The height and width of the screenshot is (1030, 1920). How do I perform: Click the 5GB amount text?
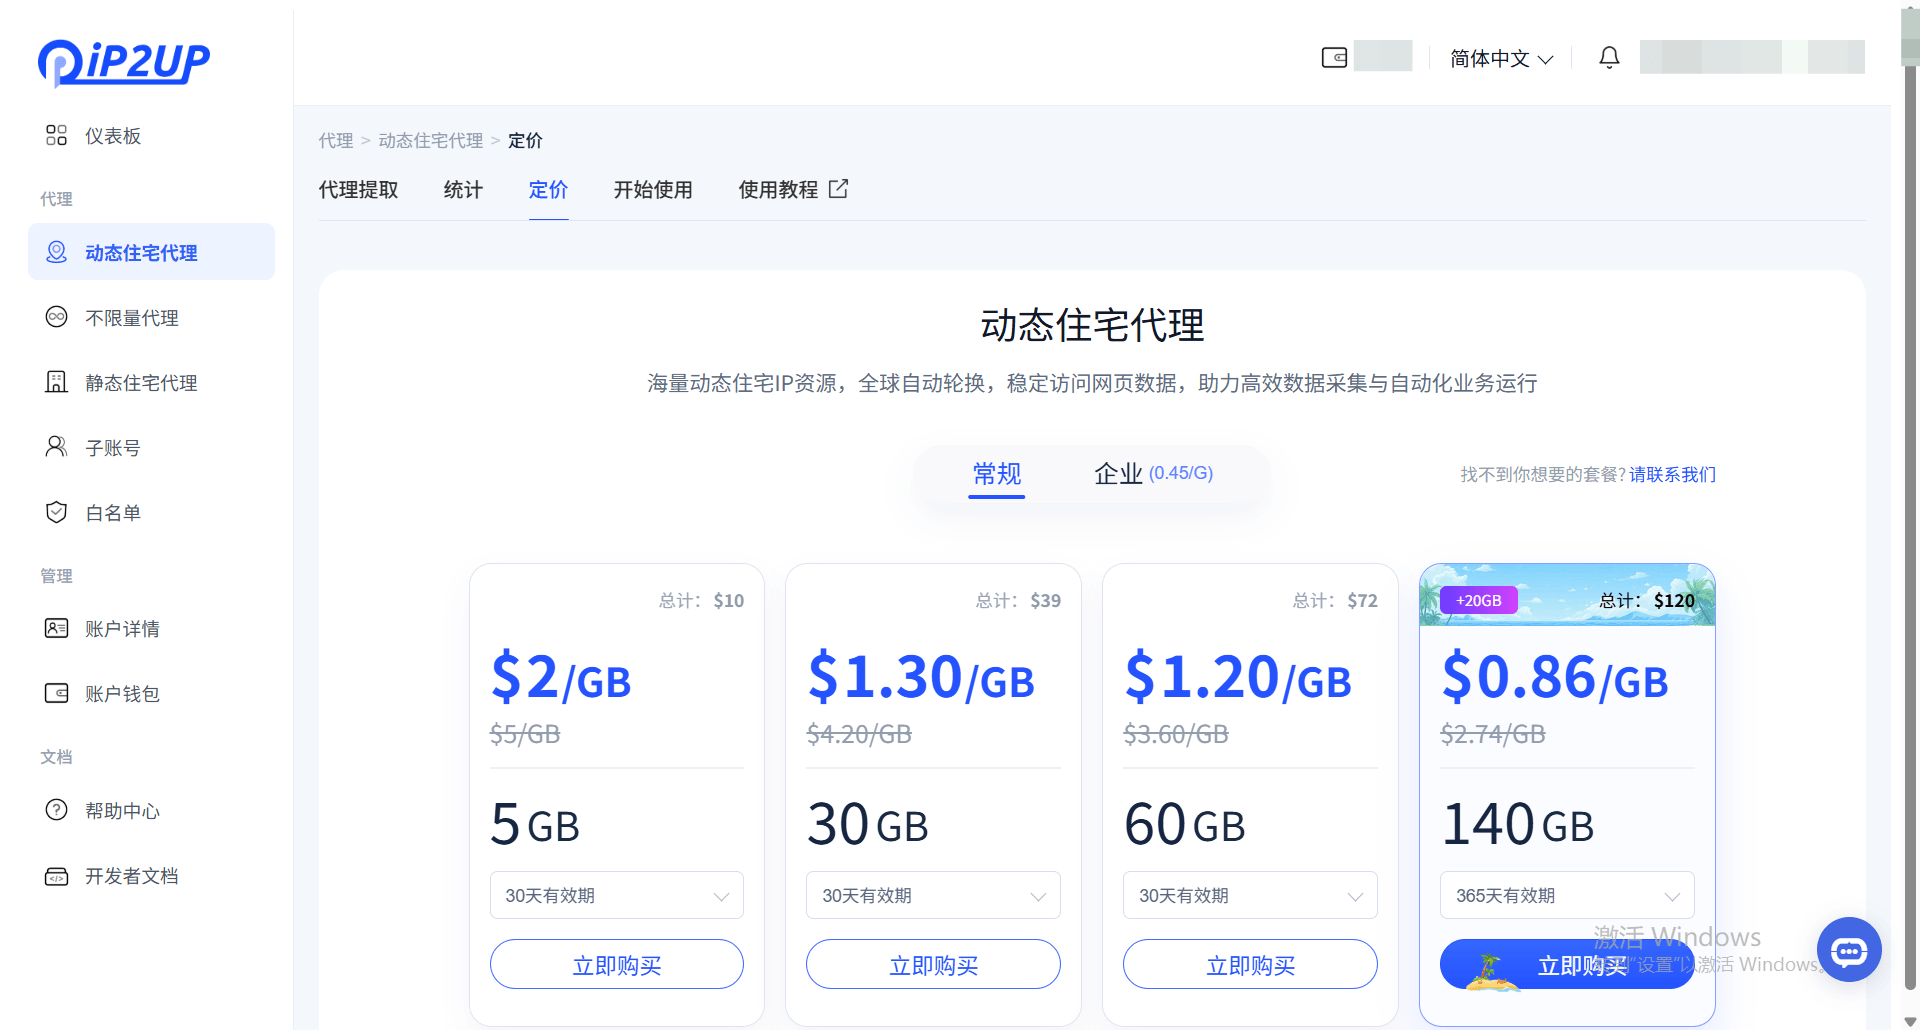(535, 825)
